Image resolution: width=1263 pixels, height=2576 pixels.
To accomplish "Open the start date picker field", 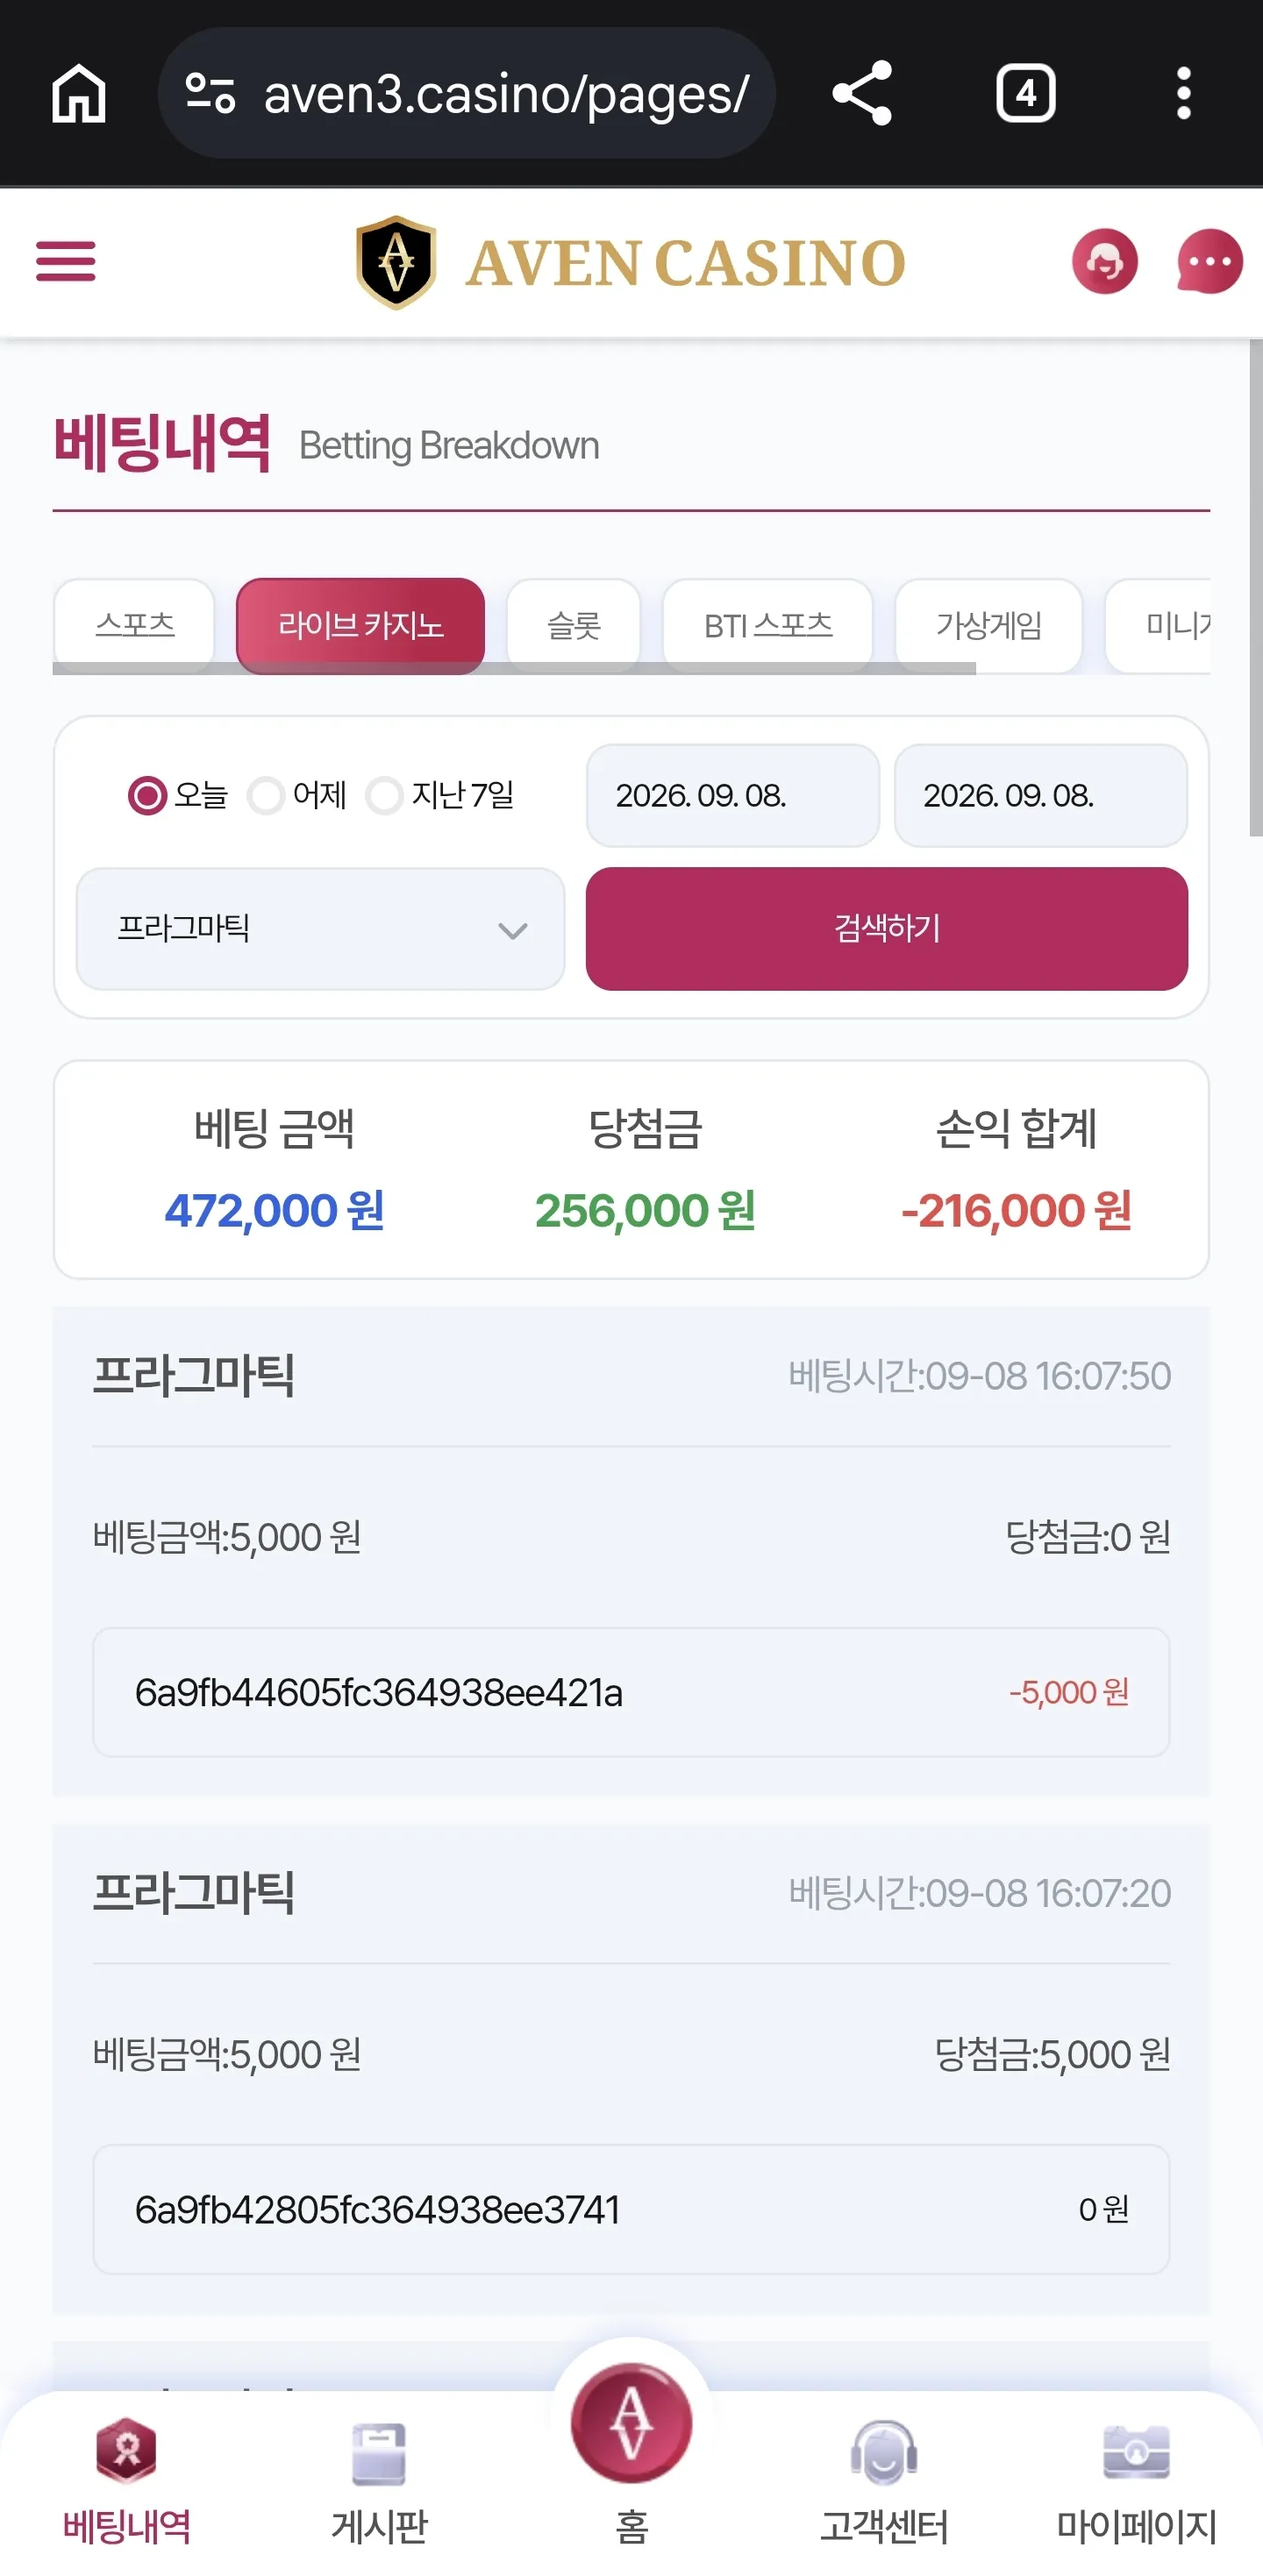I will tap(733, 796).
